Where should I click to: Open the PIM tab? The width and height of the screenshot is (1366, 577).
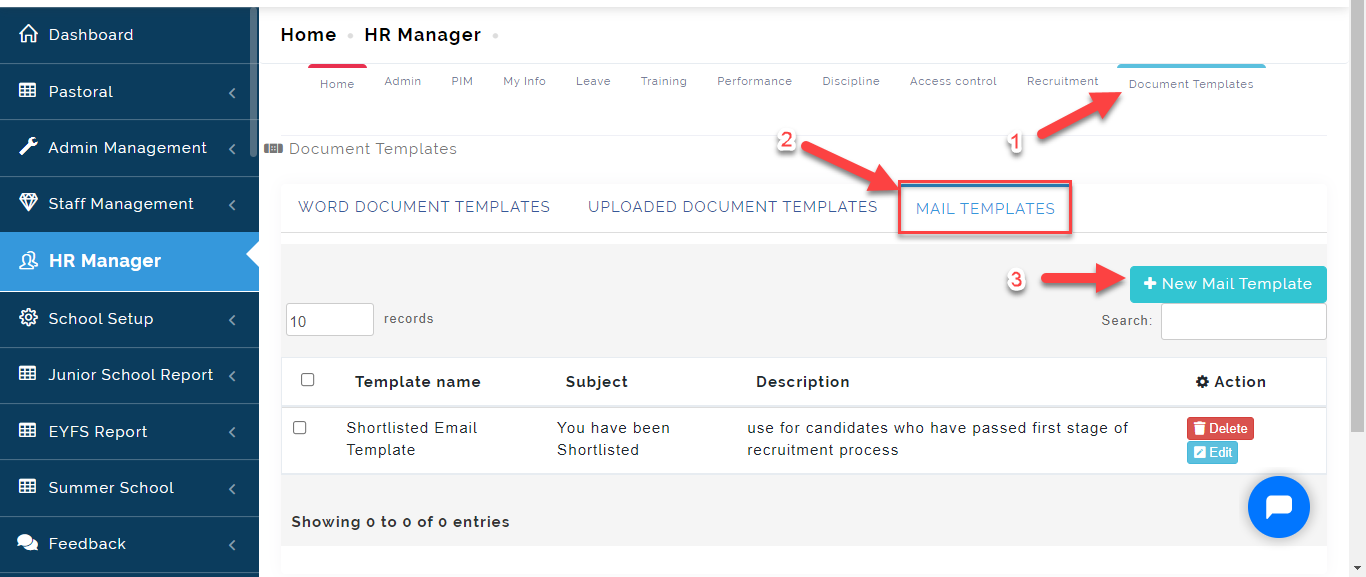click(x=462, y=81)
